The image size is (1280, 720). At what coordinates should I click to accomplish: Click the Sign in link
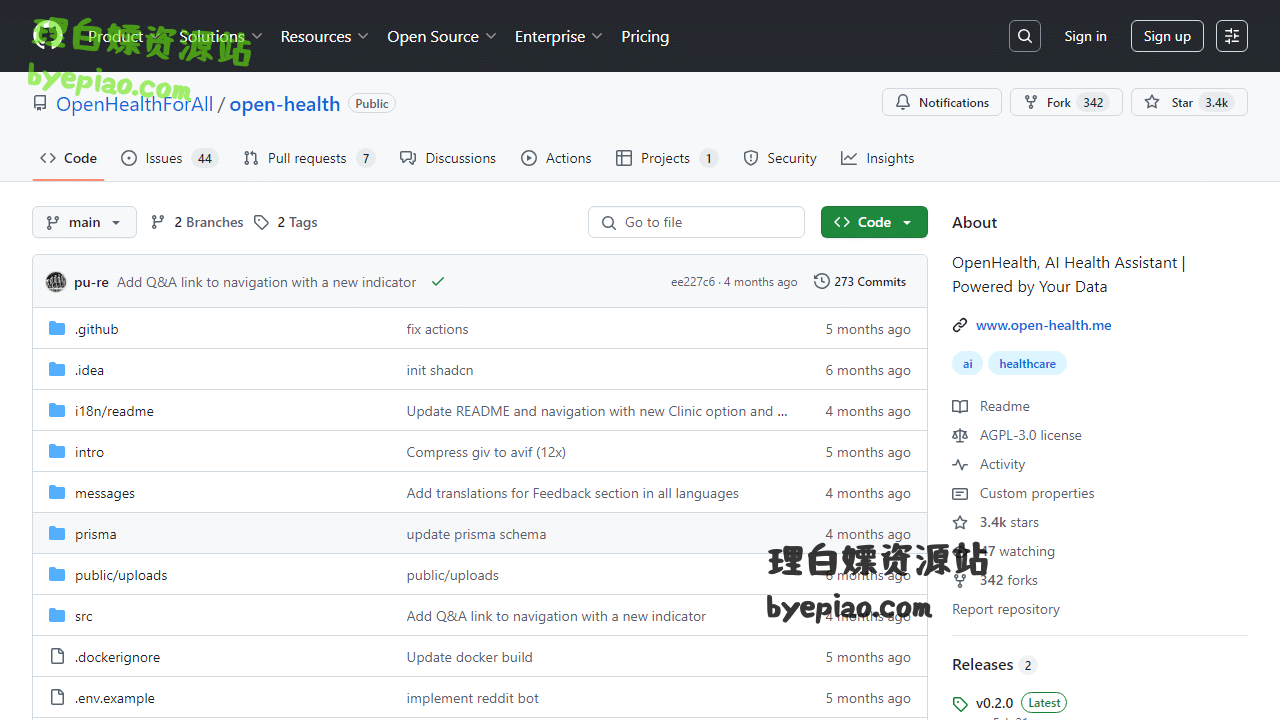(x=1085, y=36)
